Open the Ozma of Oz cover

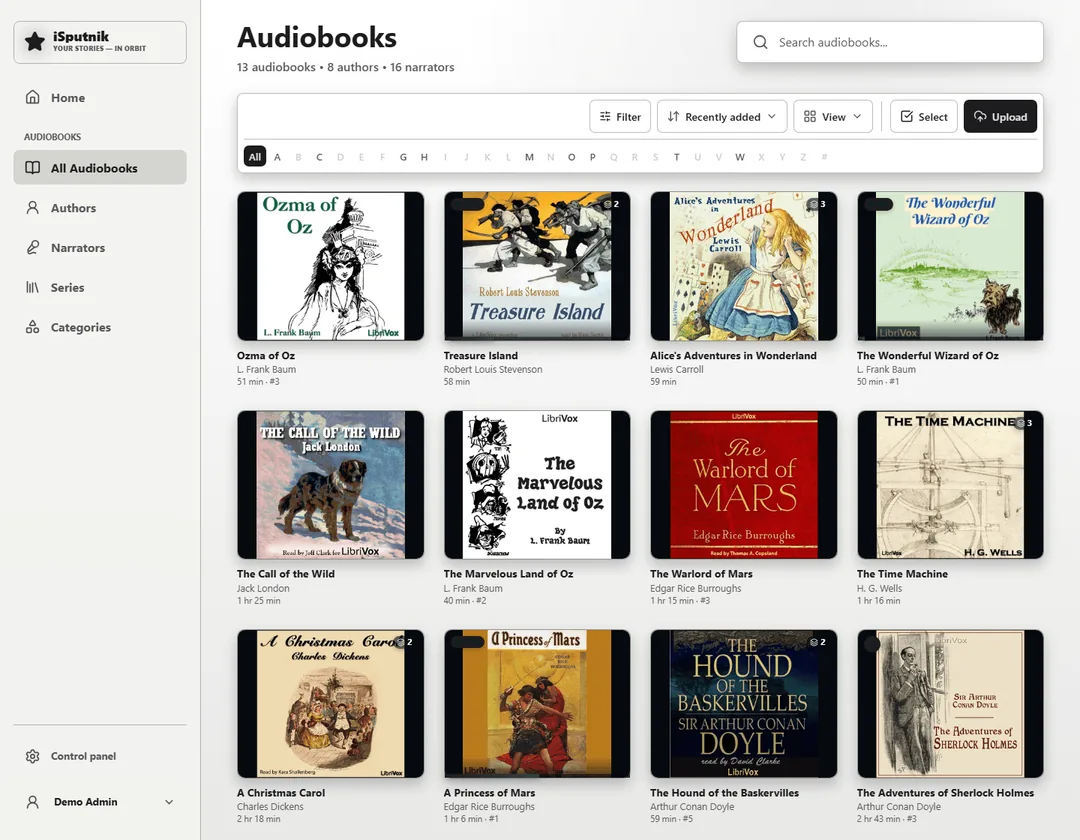click(331, 266)
